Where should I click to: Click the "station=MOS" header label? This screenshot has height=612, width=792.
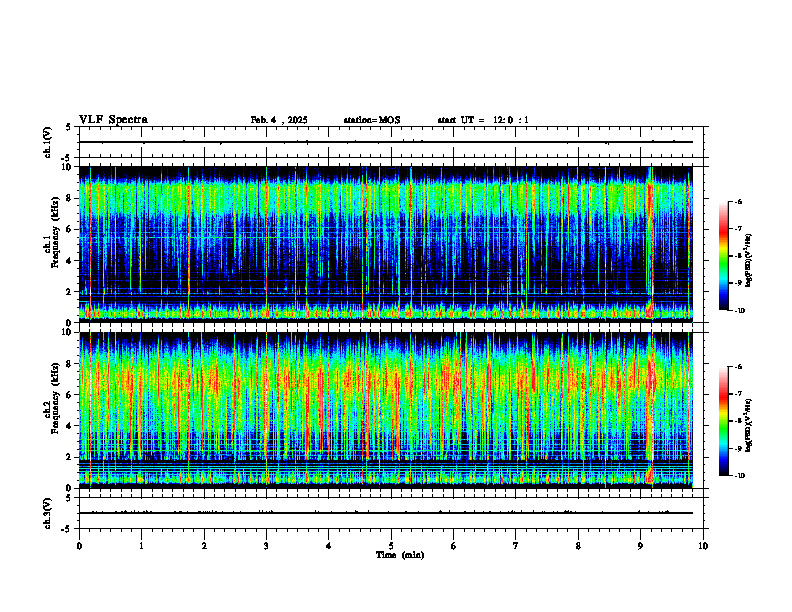[372, 120]
